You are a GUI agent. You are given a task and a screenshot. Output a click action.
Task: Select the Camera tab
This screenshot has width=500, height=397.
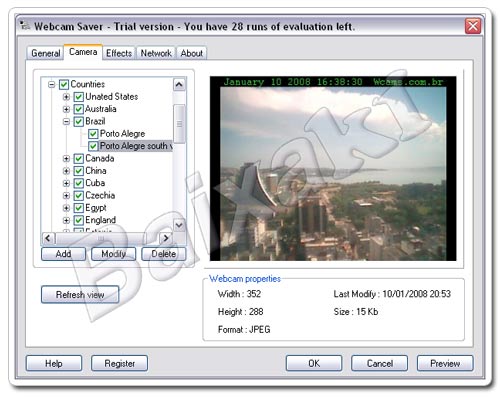point(83,52)
